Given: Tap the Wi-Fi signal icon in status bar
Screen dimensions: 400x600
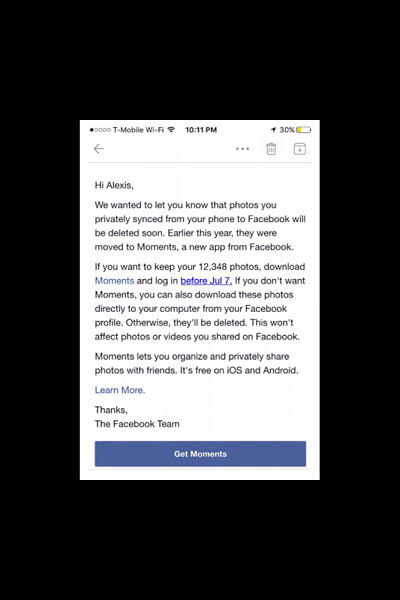Looking at the screenshot, I should (171, 129).
